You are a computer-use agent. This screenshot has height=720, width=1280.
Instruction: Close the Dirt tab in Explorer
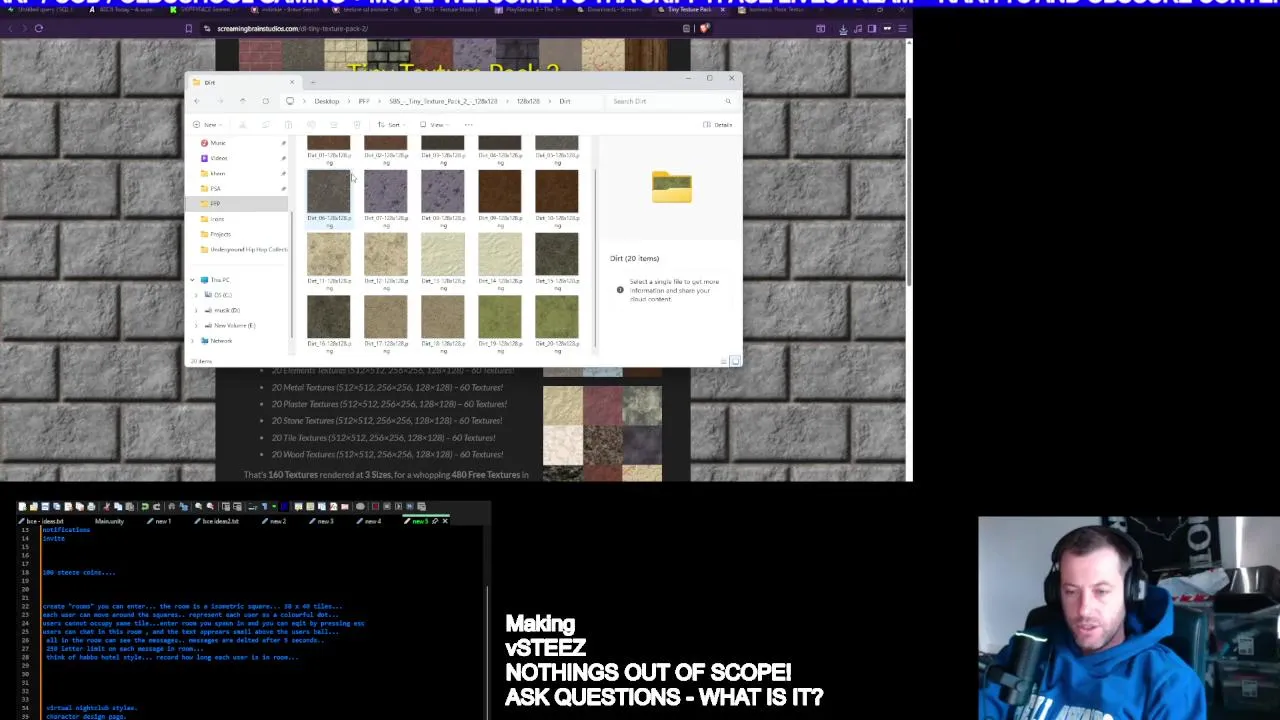click(292, 82)
